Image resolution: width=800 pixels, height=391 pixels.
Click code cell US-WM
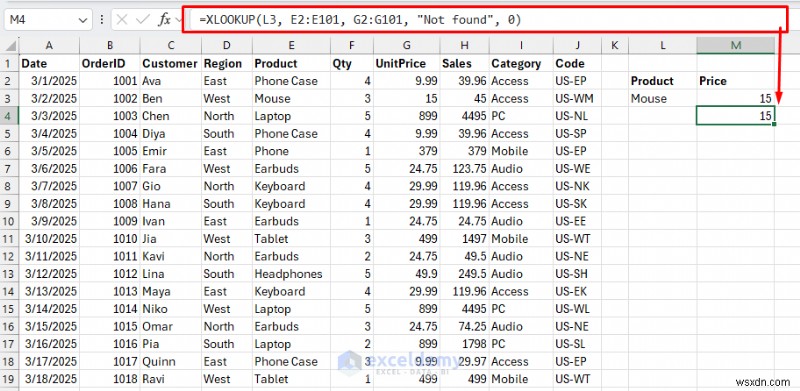[x=577, y=99]
